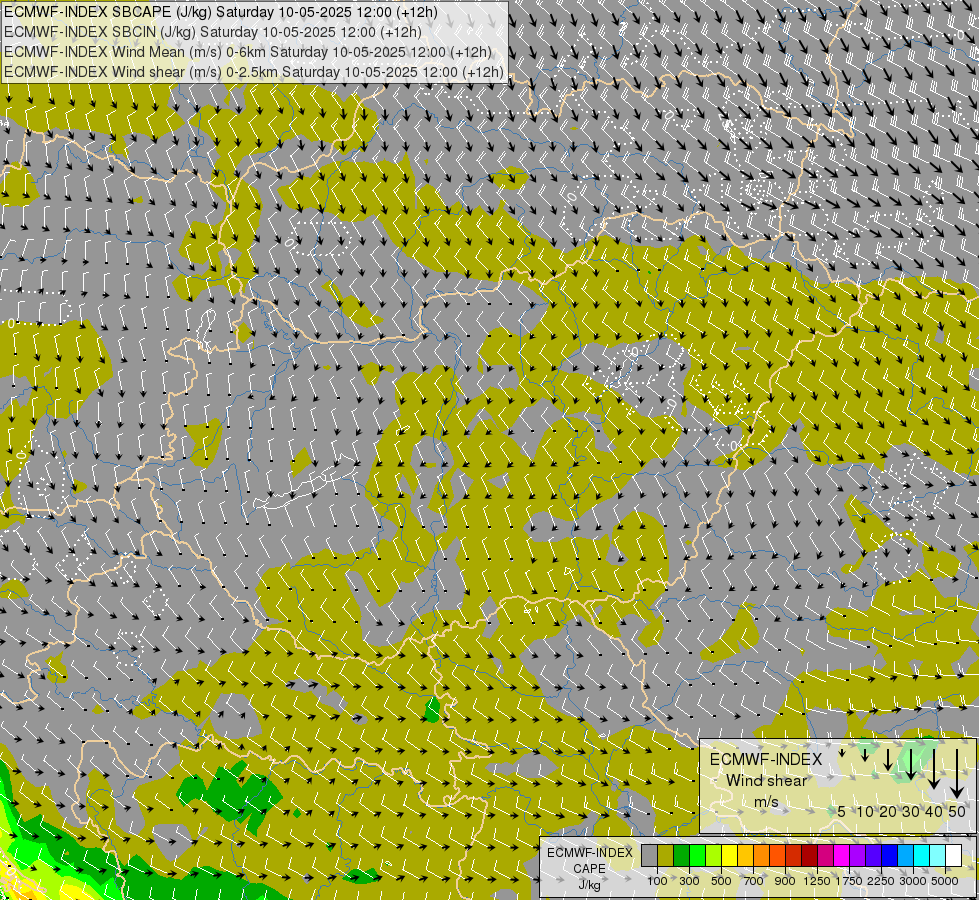Image resolution: width=979 pixels, height=900 pixels.
Task: Click the '5000' tick label on the CAPE scale
Action: pyautogui.click(x=945, y=881)
